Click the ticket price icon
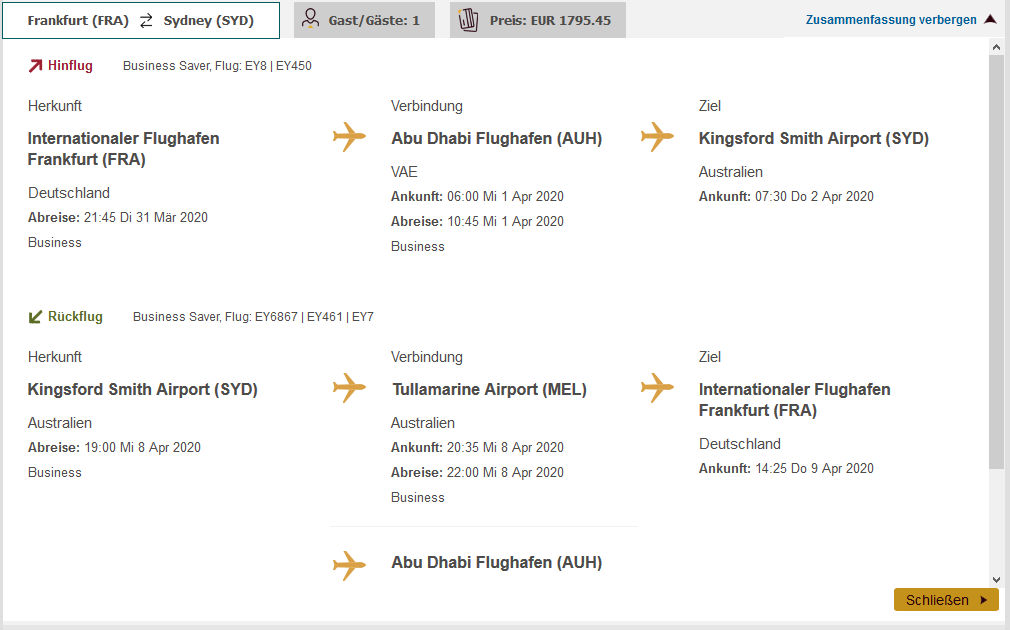This screenshot has height=630, width=1010. 468,19
